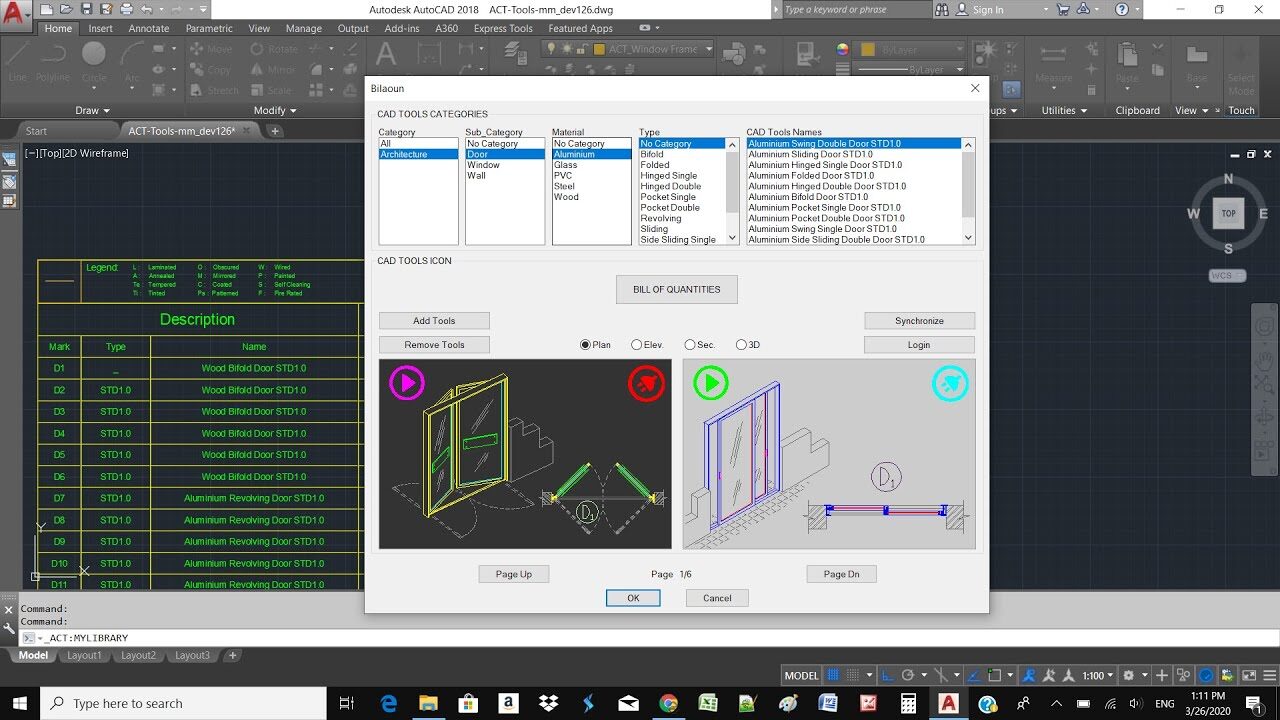
Task: Open the Calculator from Windows taskbar
Action: tap(908, 703)
